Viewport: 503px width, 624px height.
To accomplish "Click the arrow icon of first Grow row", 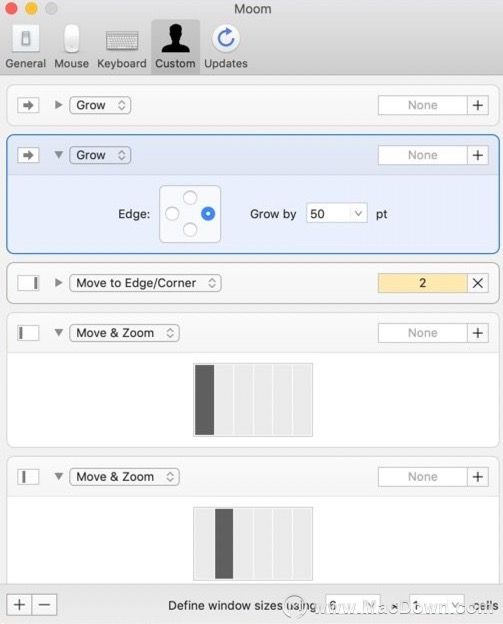I will (x=28, y=105).
